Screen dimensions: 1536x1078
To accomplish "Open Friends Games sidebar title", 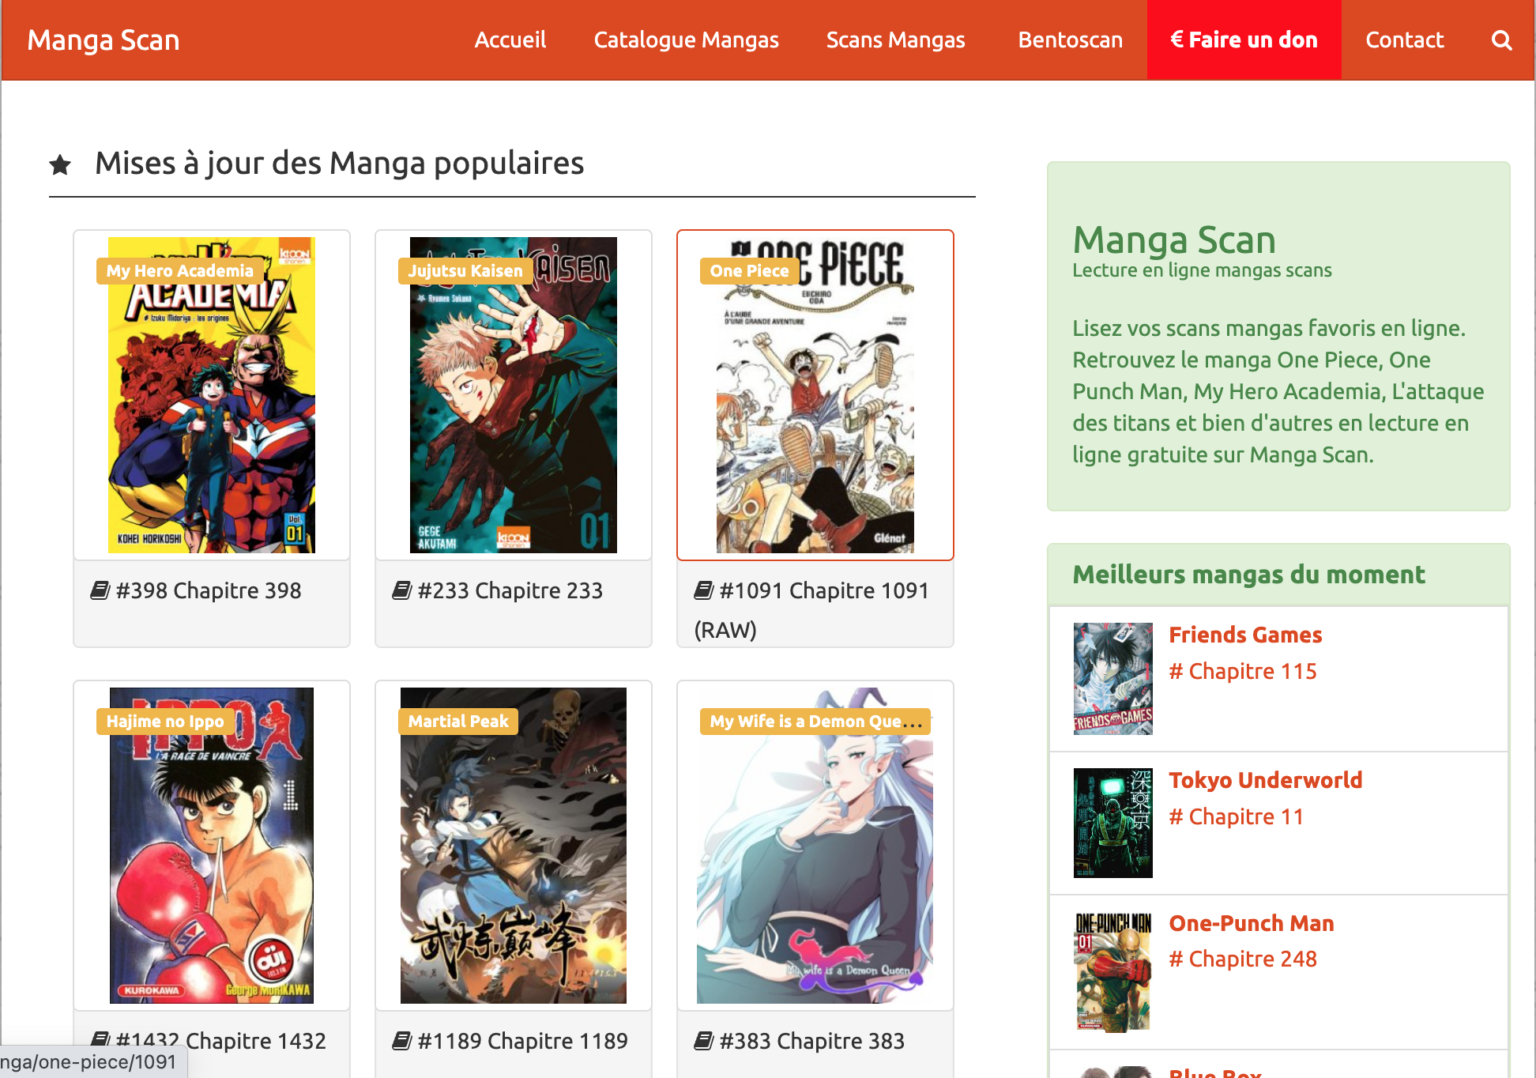I will [1245, 635].
